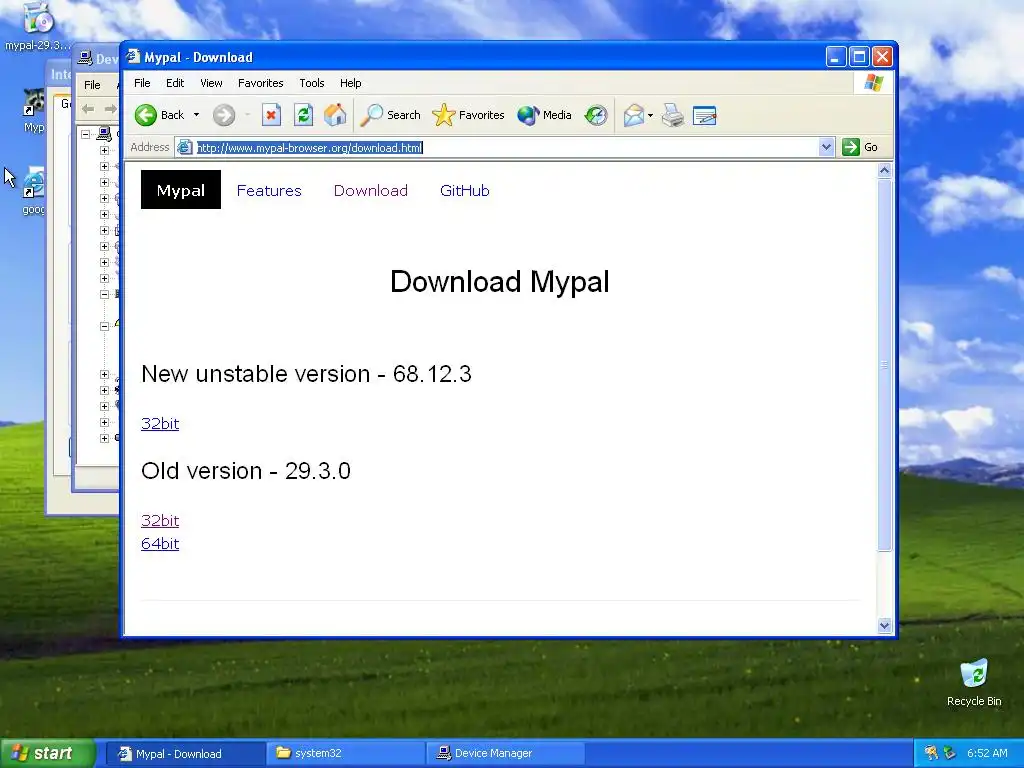Open the History clock icon

(596, 115)
